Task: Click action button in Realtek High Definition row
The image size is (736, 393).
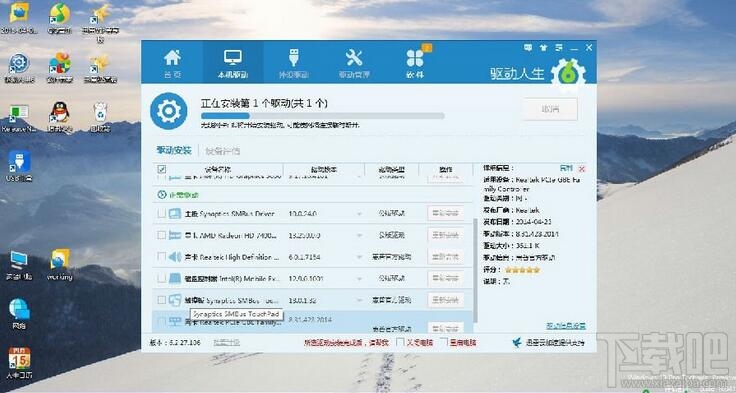Action: pos(445,257)
